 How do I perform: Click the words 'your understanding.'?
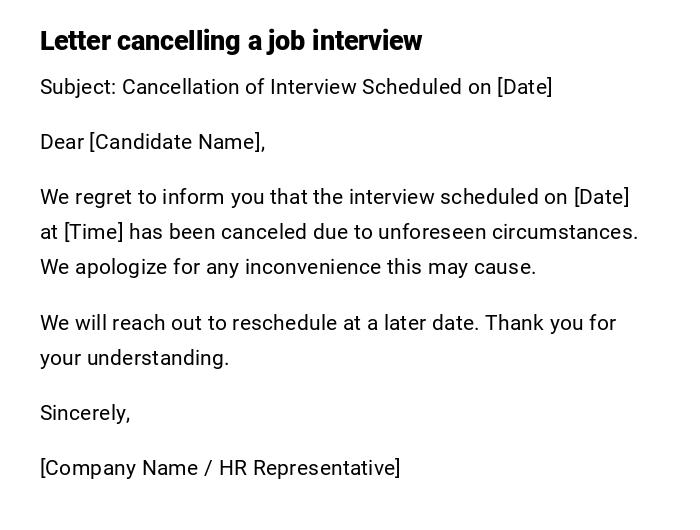[134, 358]
